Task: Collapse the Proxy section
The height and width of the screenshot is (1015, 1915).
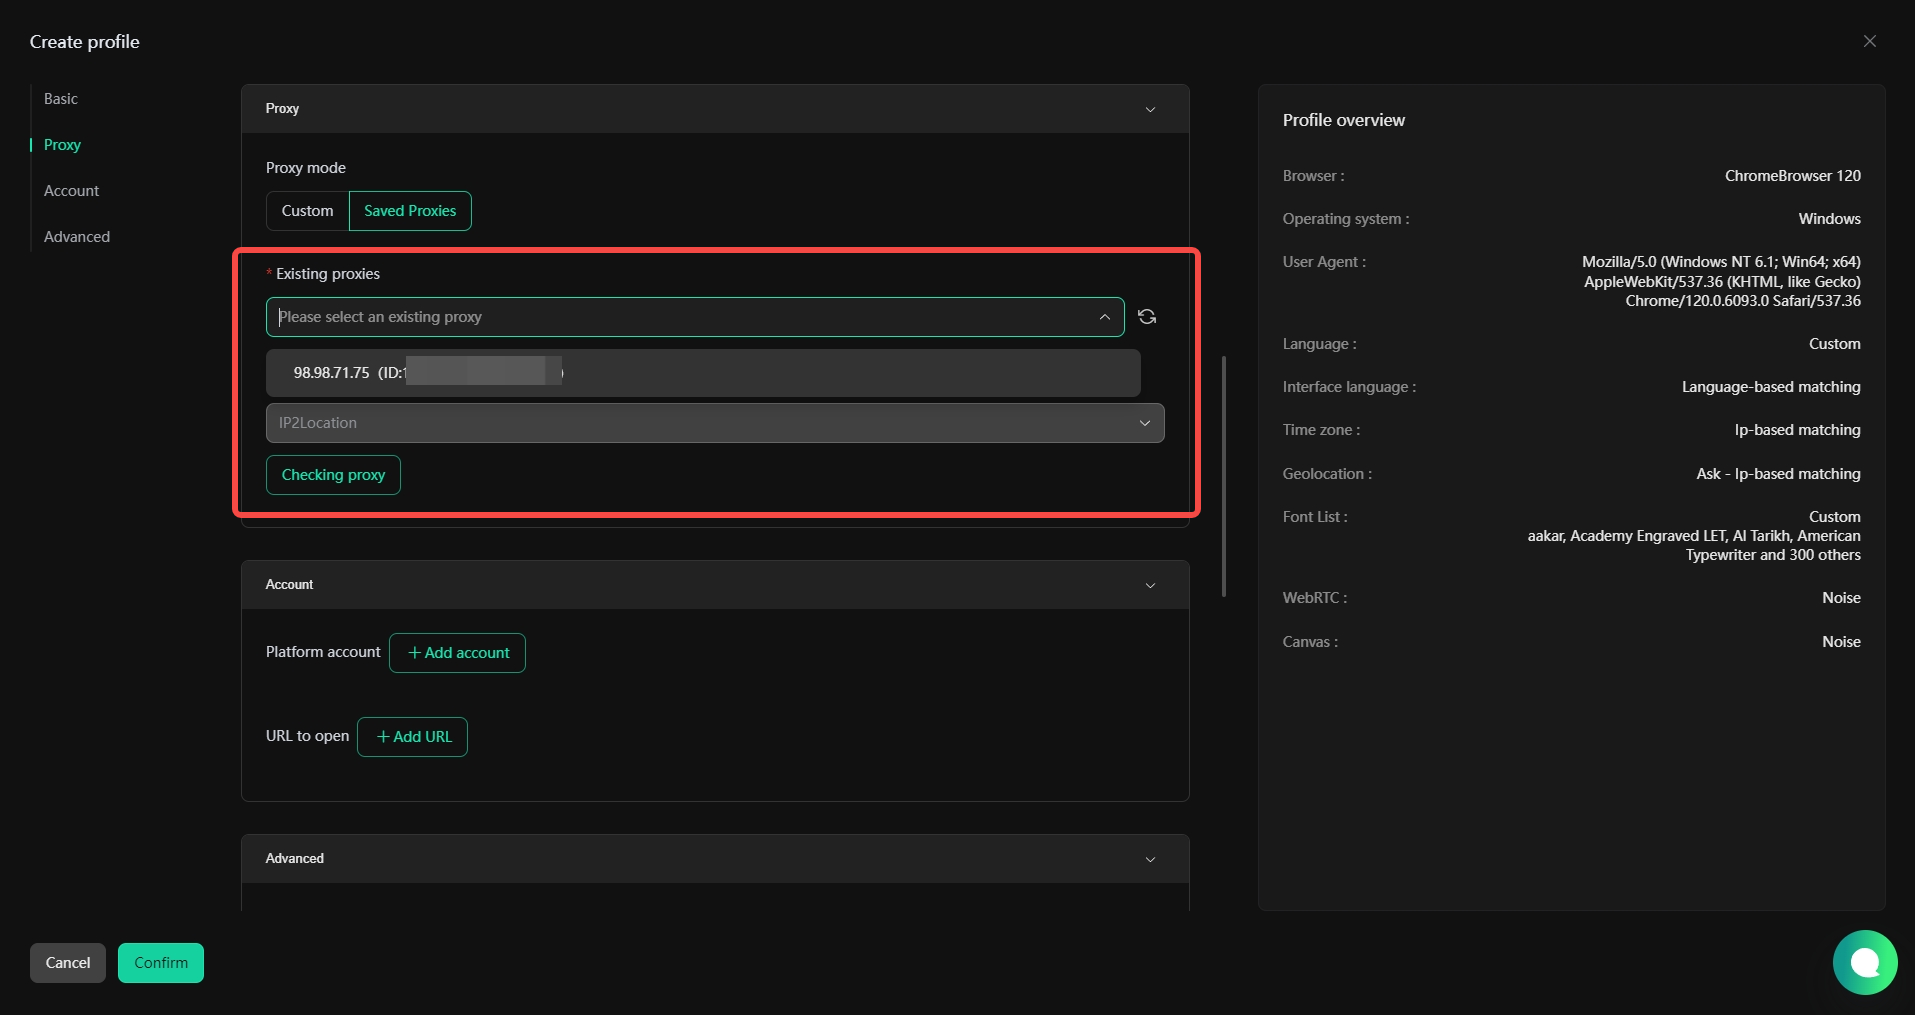Action: pos(1150,109)
